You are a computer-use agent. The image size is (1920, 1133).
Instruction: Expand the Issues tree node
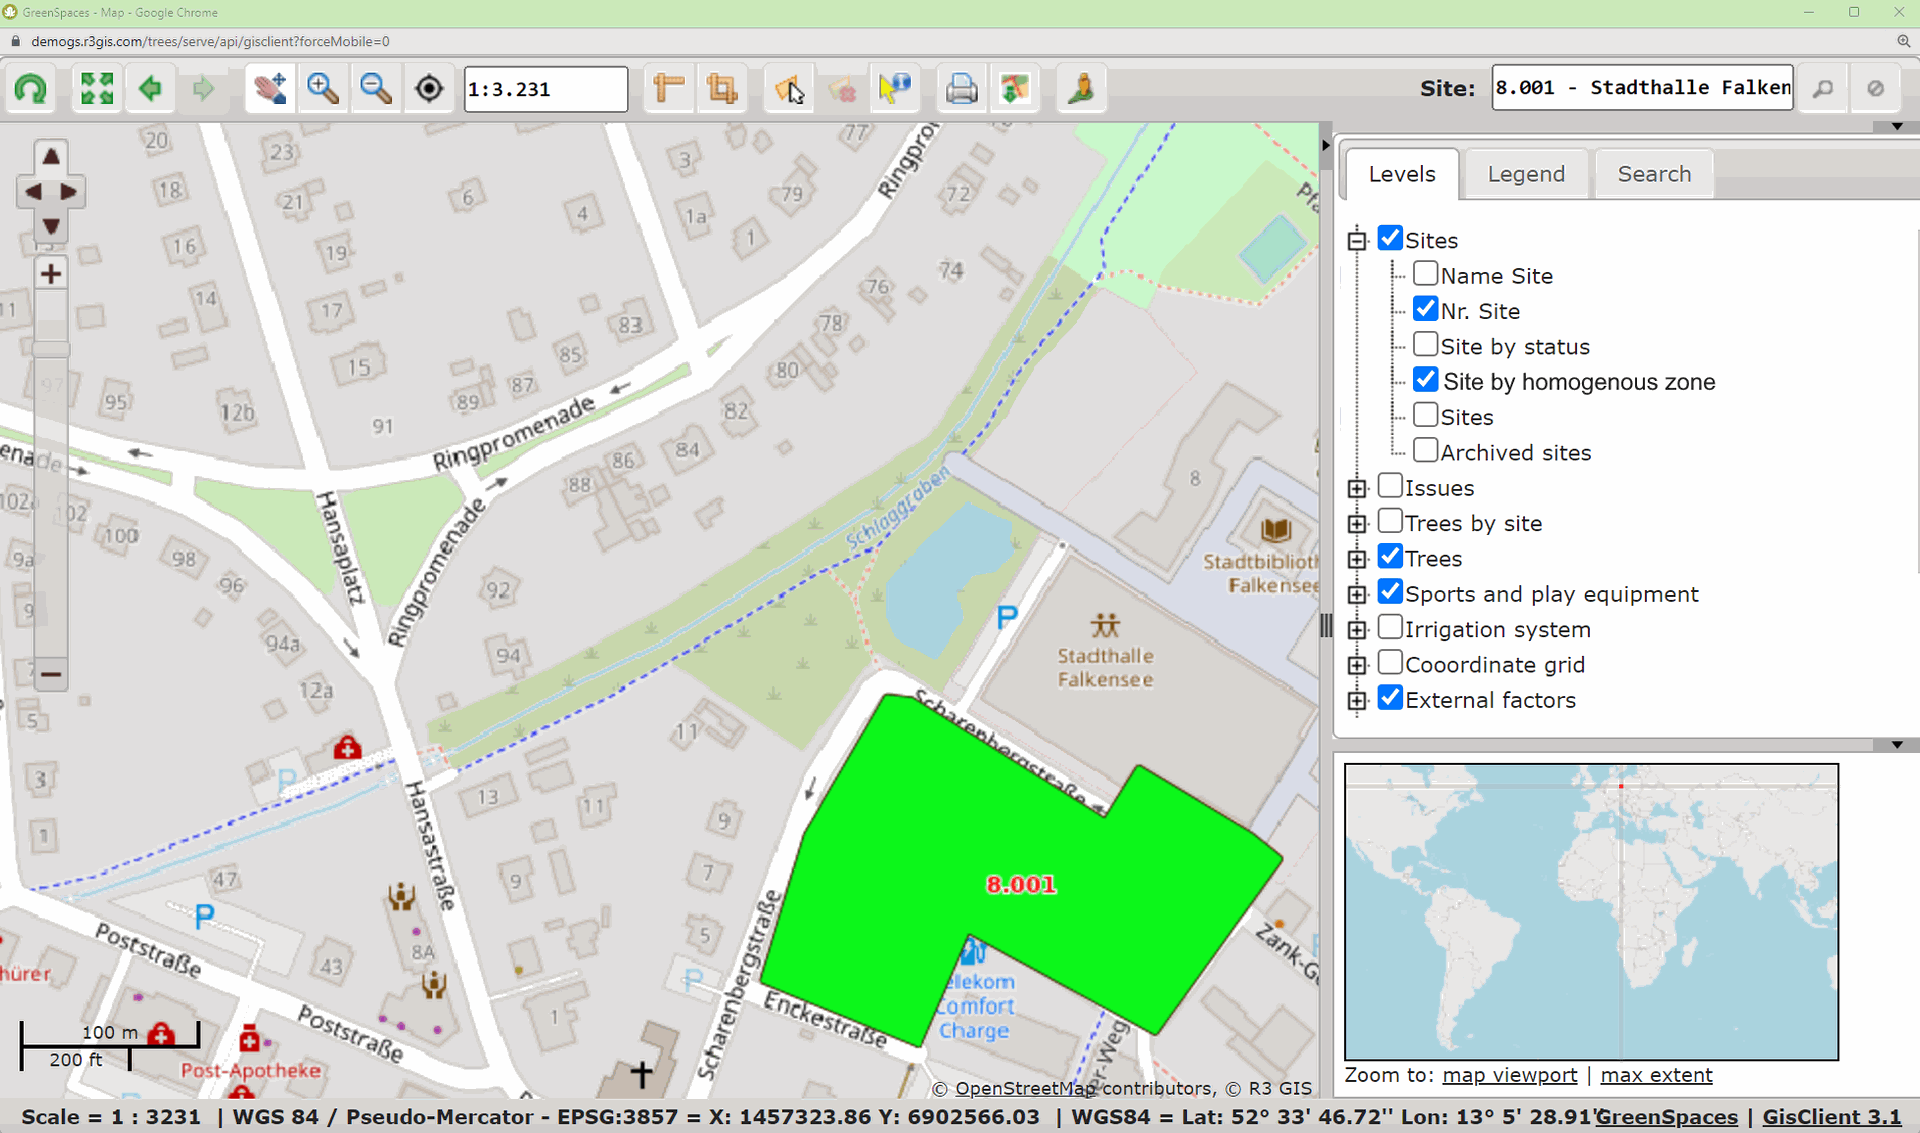coord(1357,488)
